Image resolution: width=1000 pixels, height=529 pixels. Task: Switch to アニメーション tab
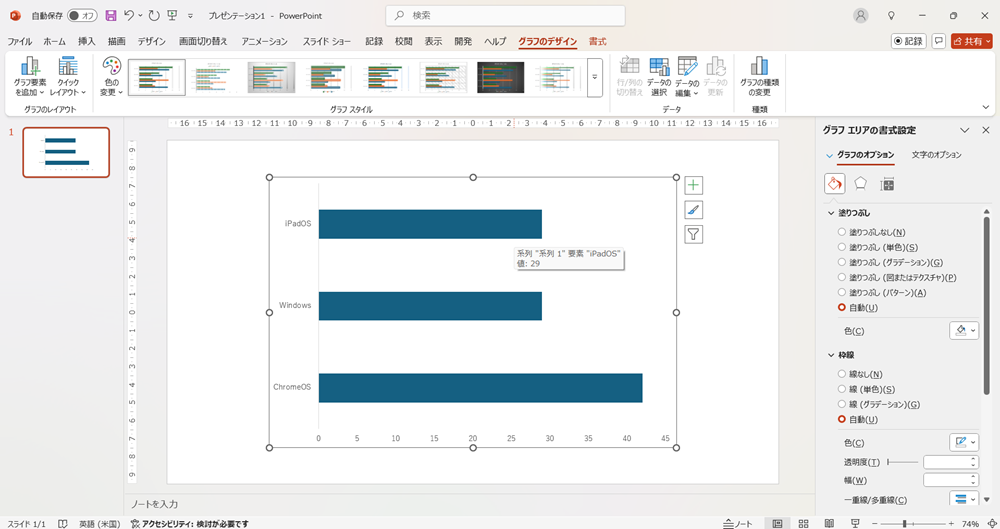pos(264,41)
